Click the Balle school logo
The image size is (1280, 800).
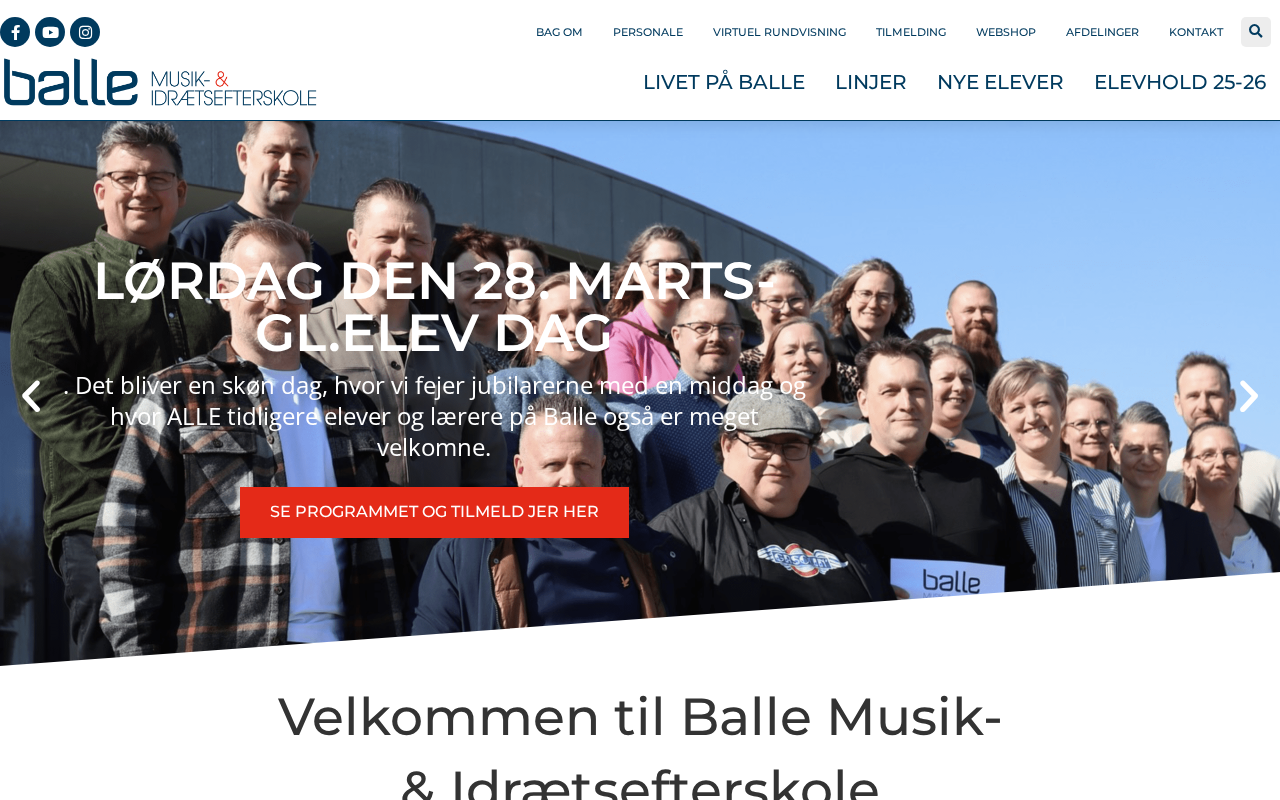pyautogui.click(x=160, y=82)
